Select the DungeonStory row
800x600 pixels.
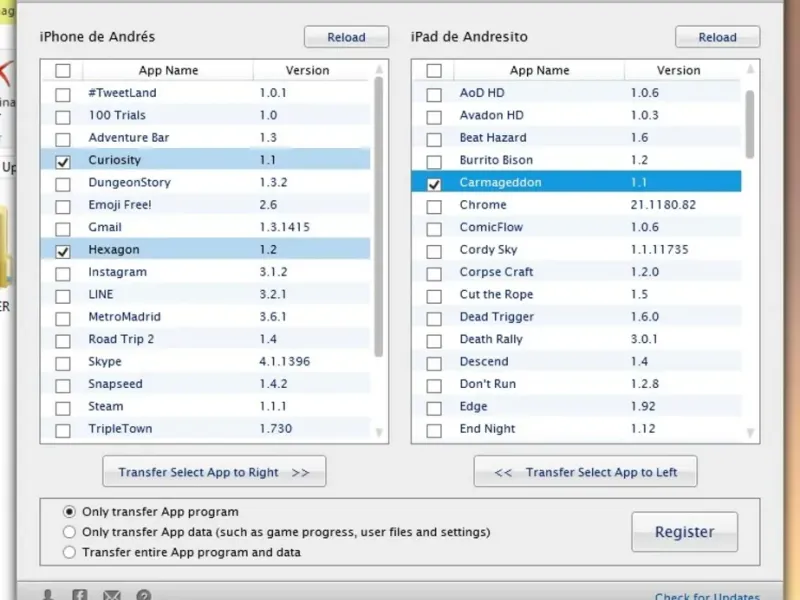coord(206,182)
